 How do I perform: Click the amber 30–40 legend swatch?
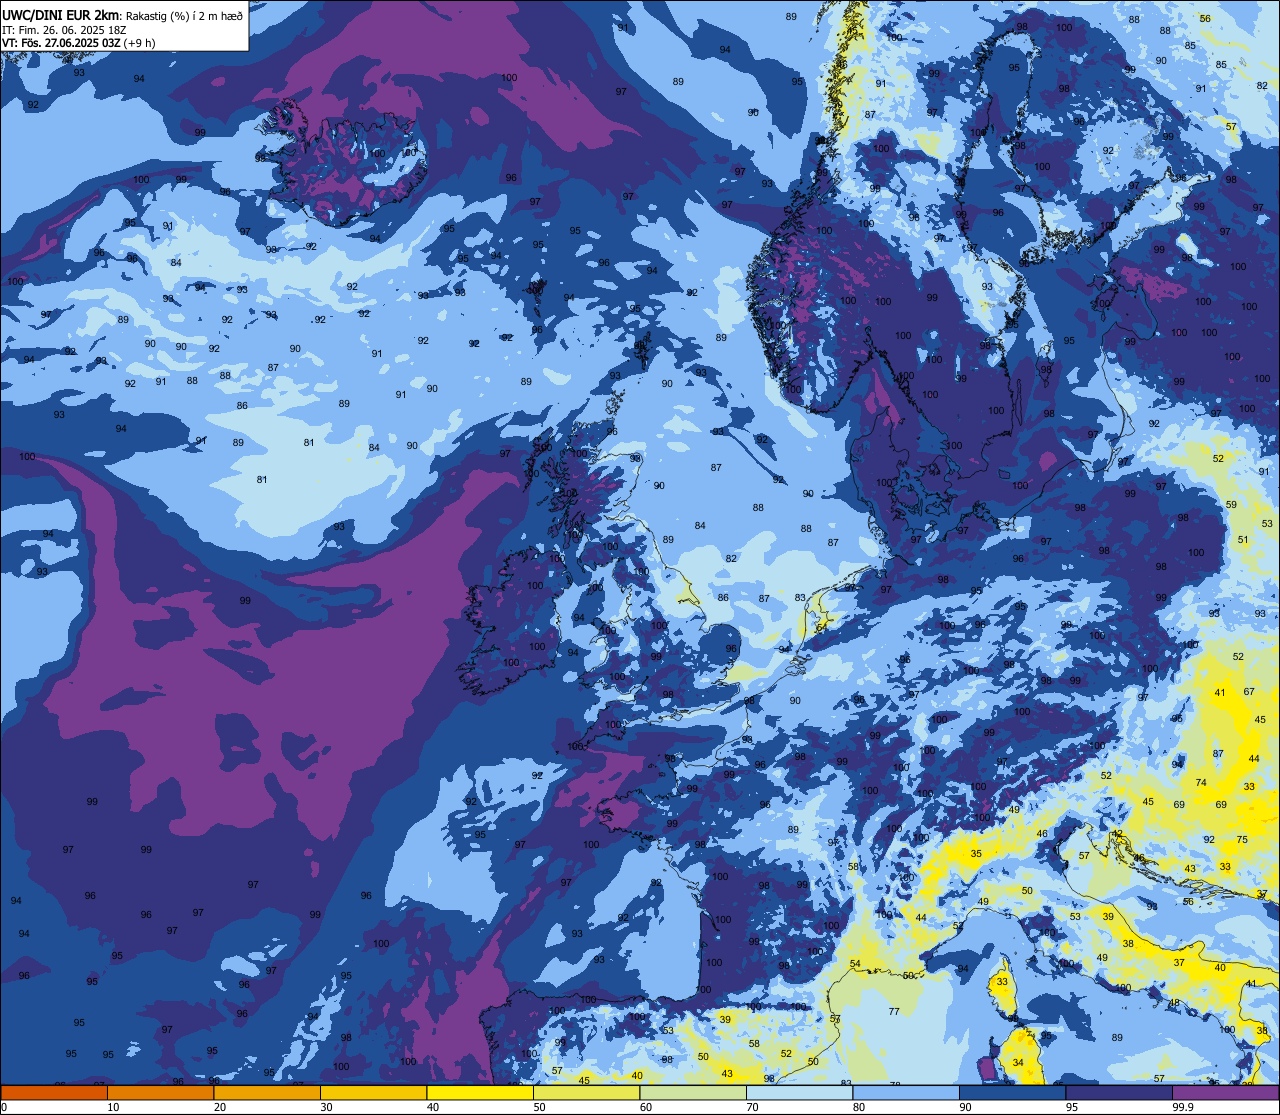(373, 1093)
